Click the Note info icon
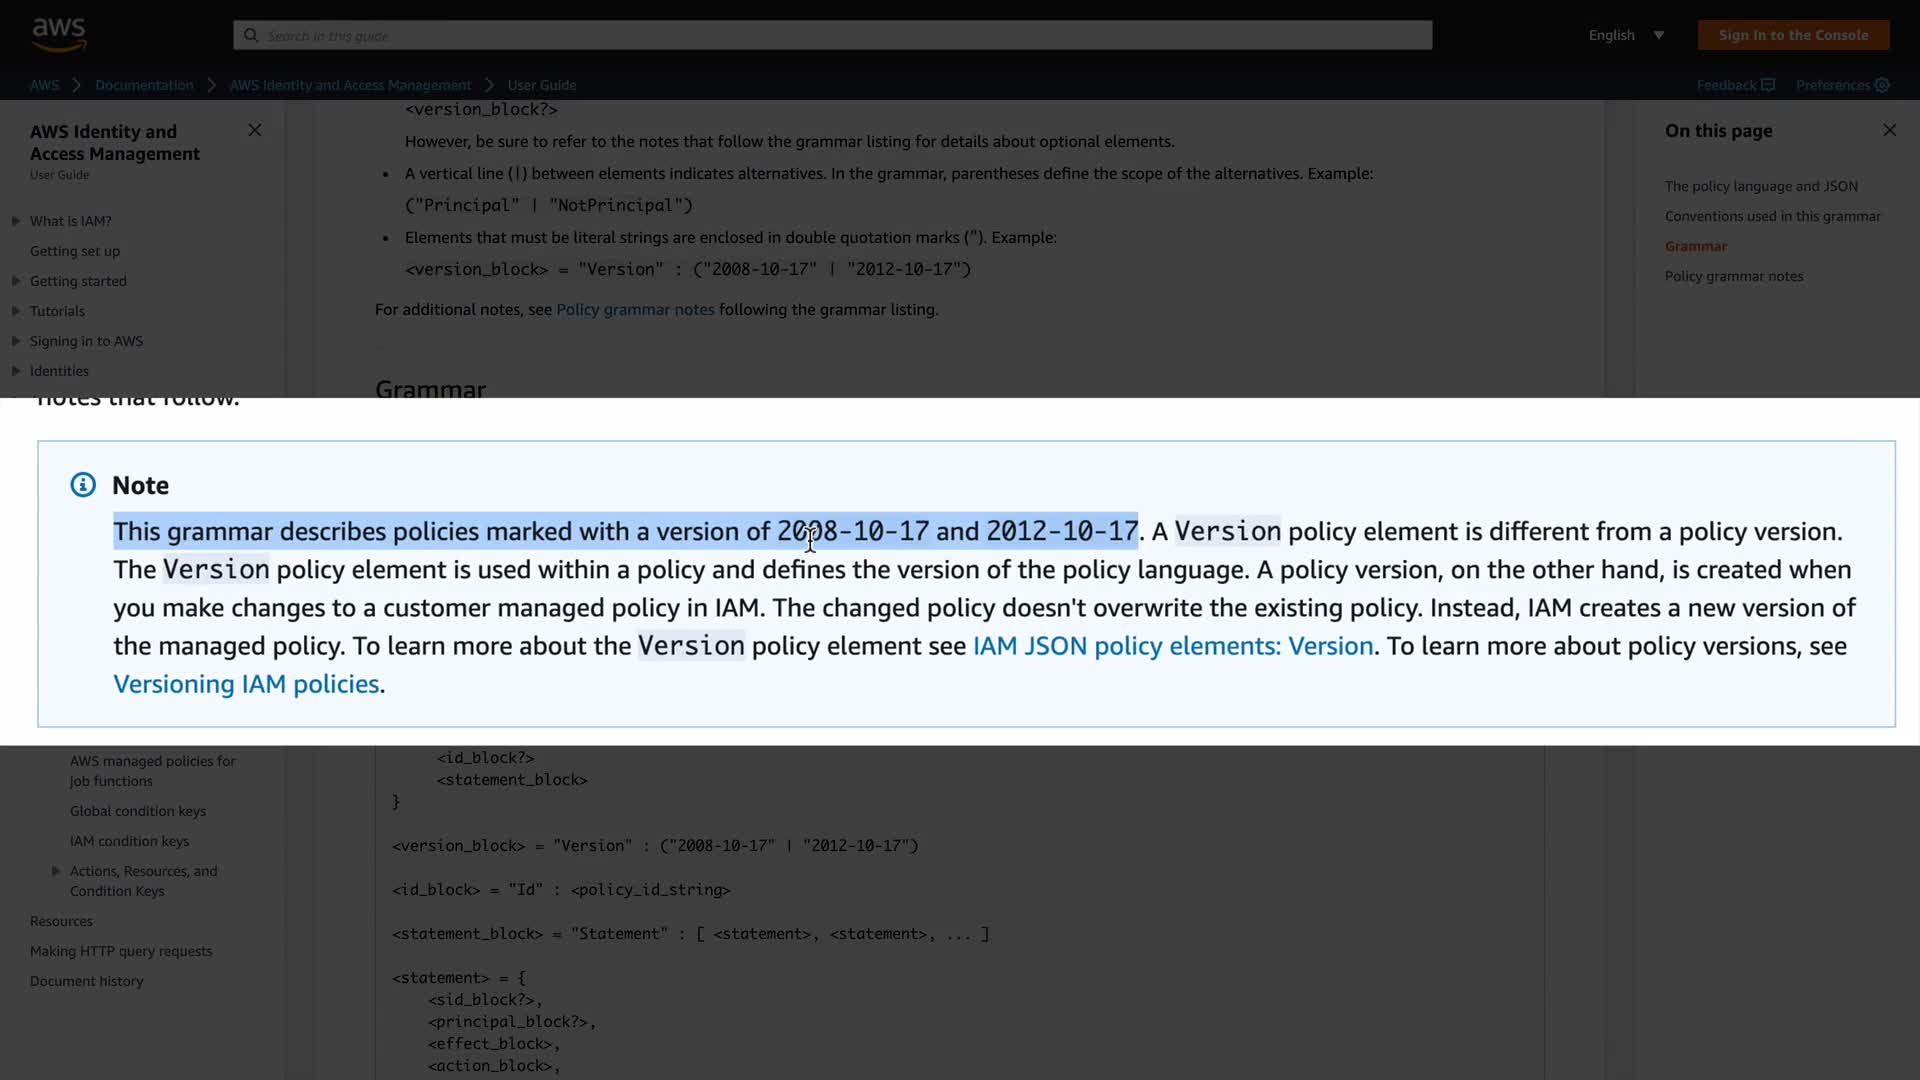This screenshot has height=1080, width=1920. point(83,485)
